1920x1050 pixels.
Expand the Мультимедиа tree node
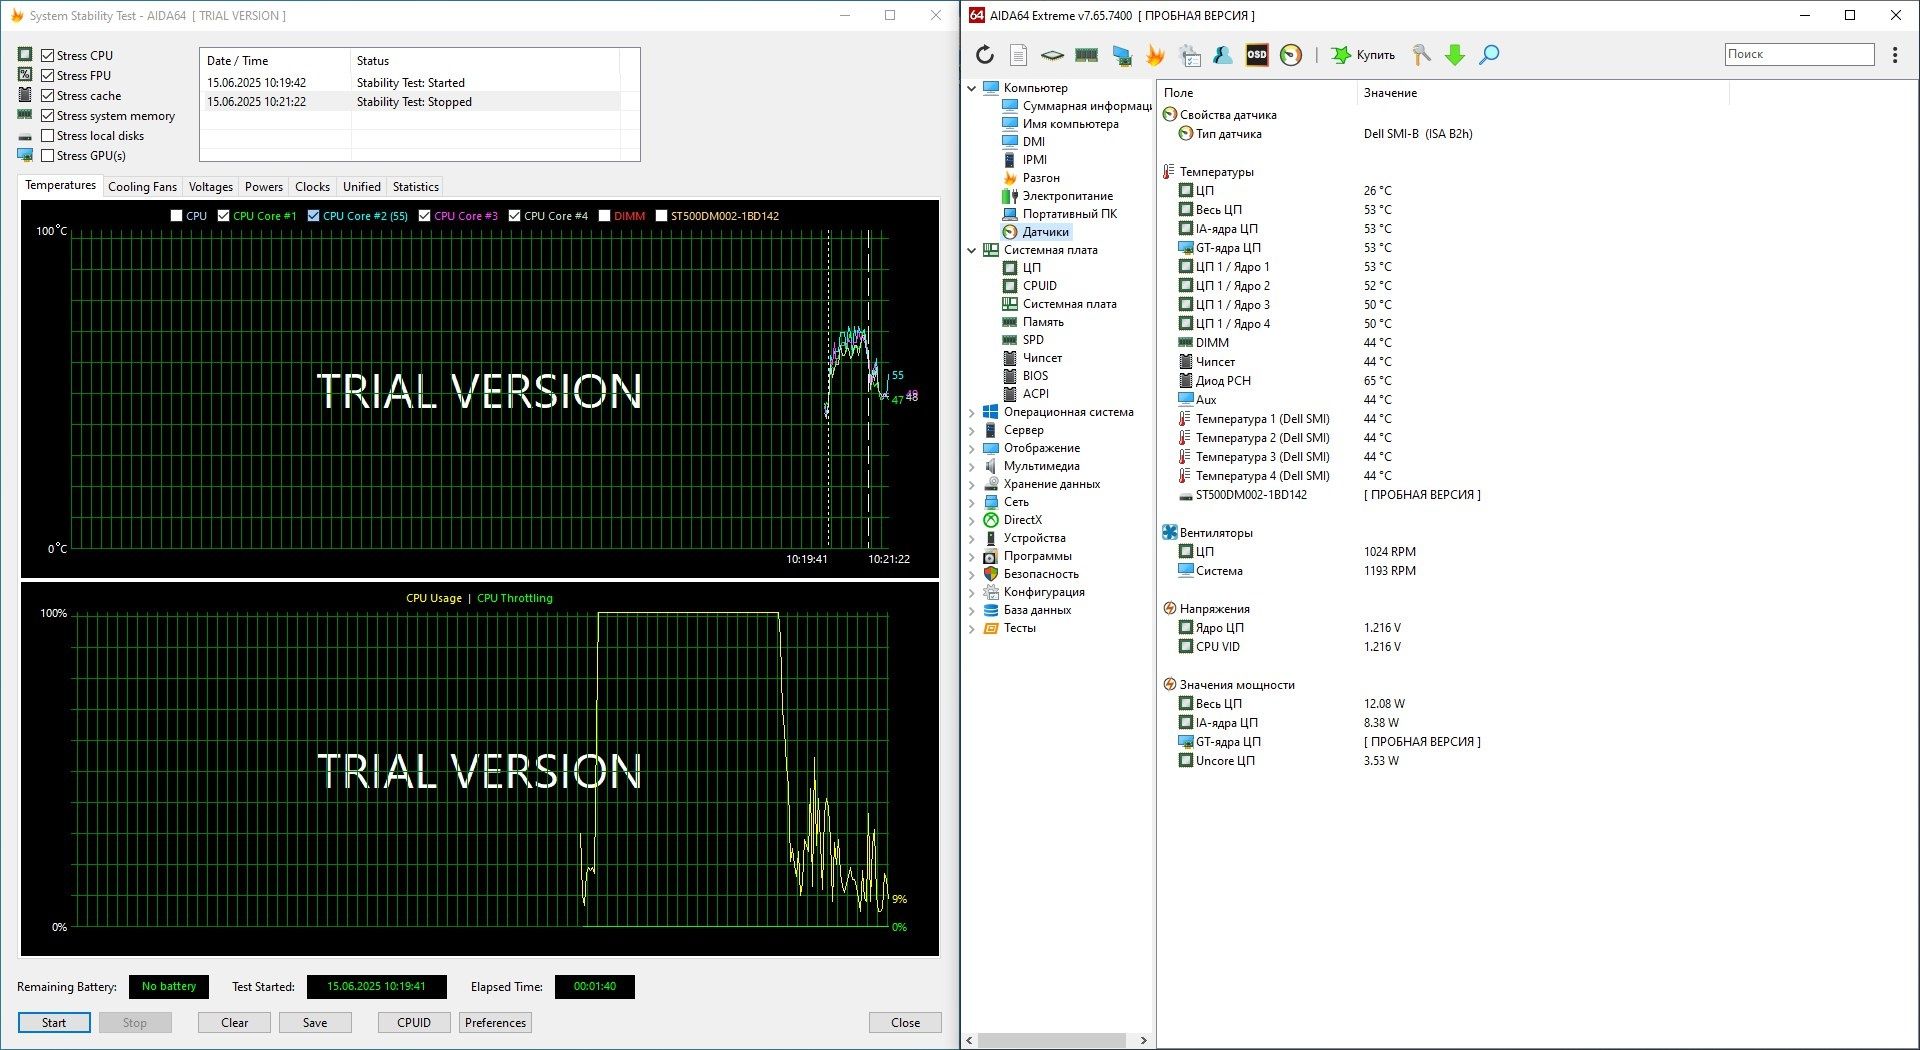tap(971, 466)
